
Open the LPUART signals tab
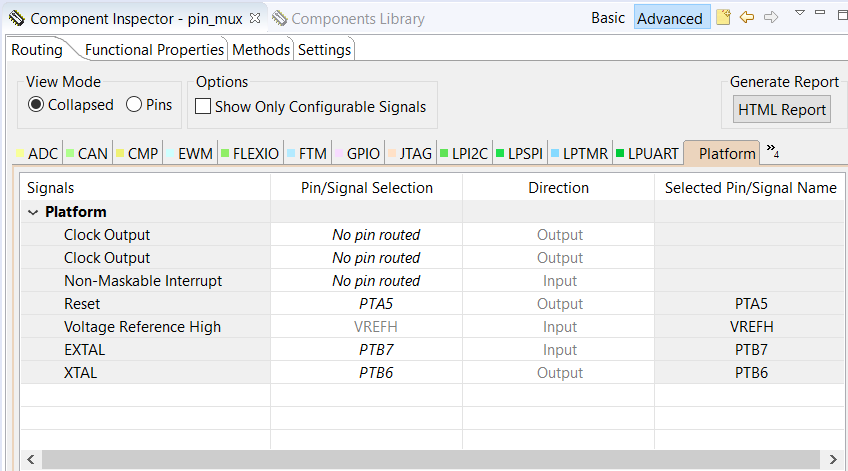tap(653, 154)
